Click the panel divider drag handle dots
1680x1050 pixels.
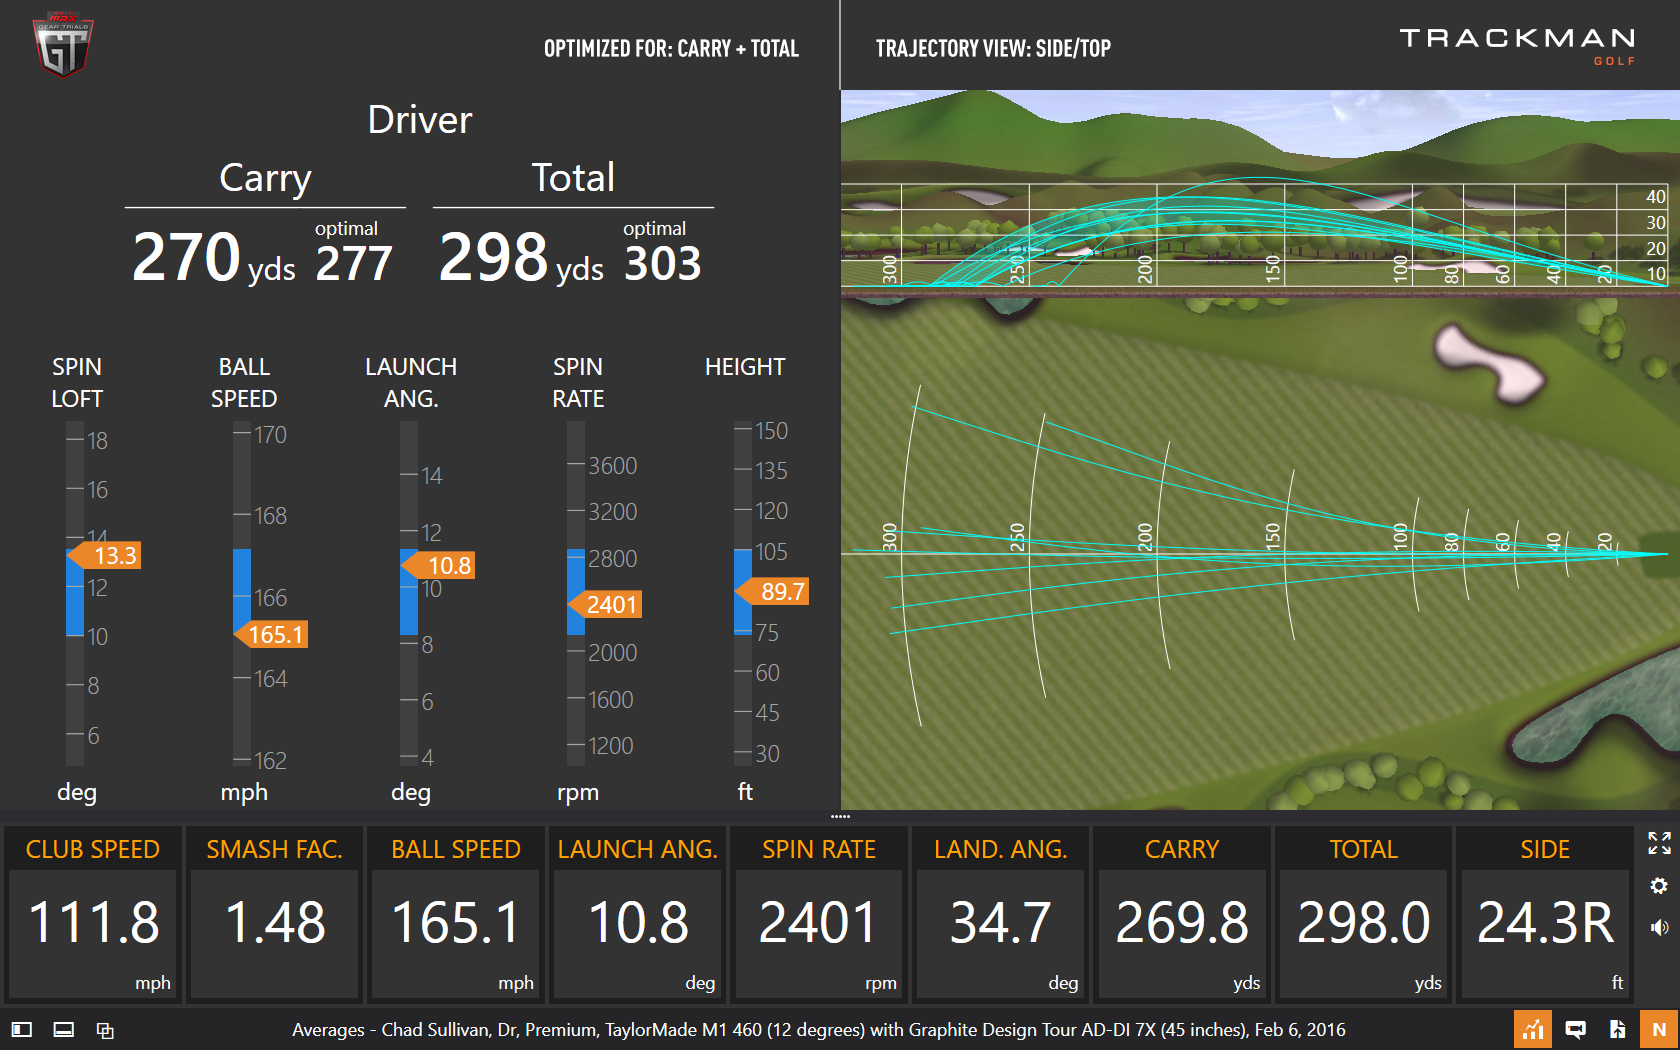click(840, 816)
